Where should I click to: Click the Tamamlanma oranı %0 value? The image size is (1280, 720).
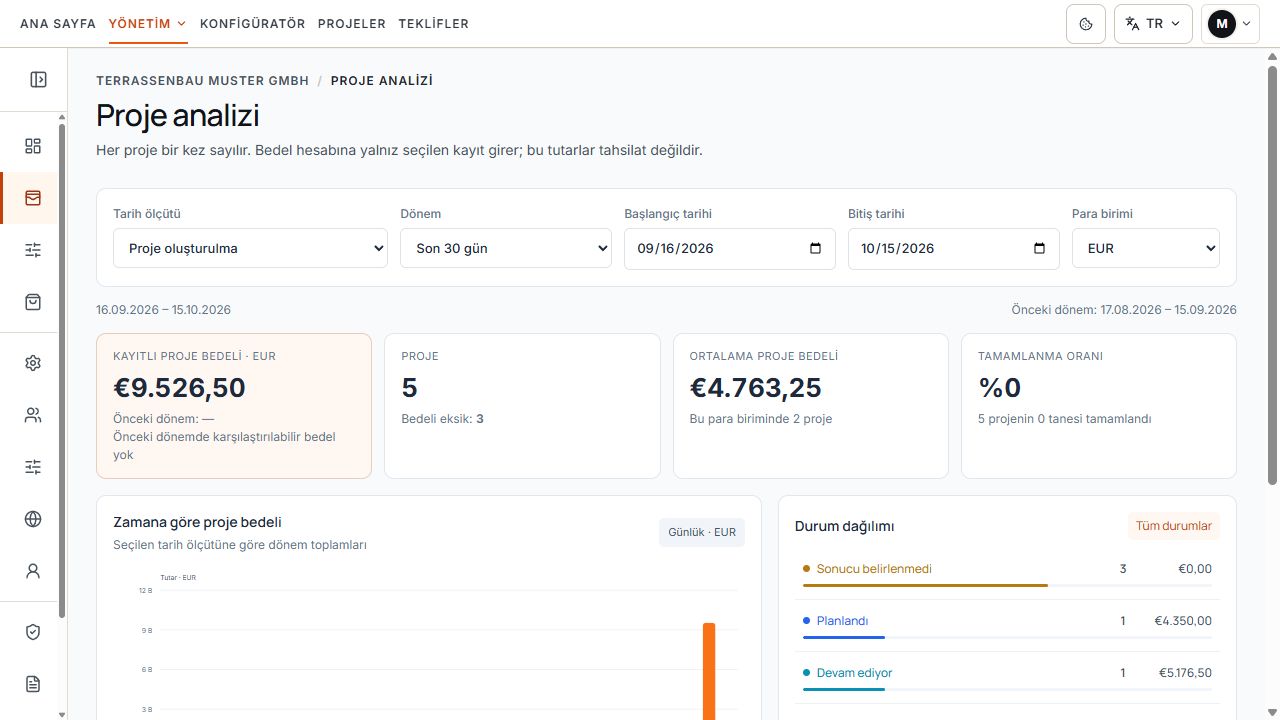tap(1000, 388)
